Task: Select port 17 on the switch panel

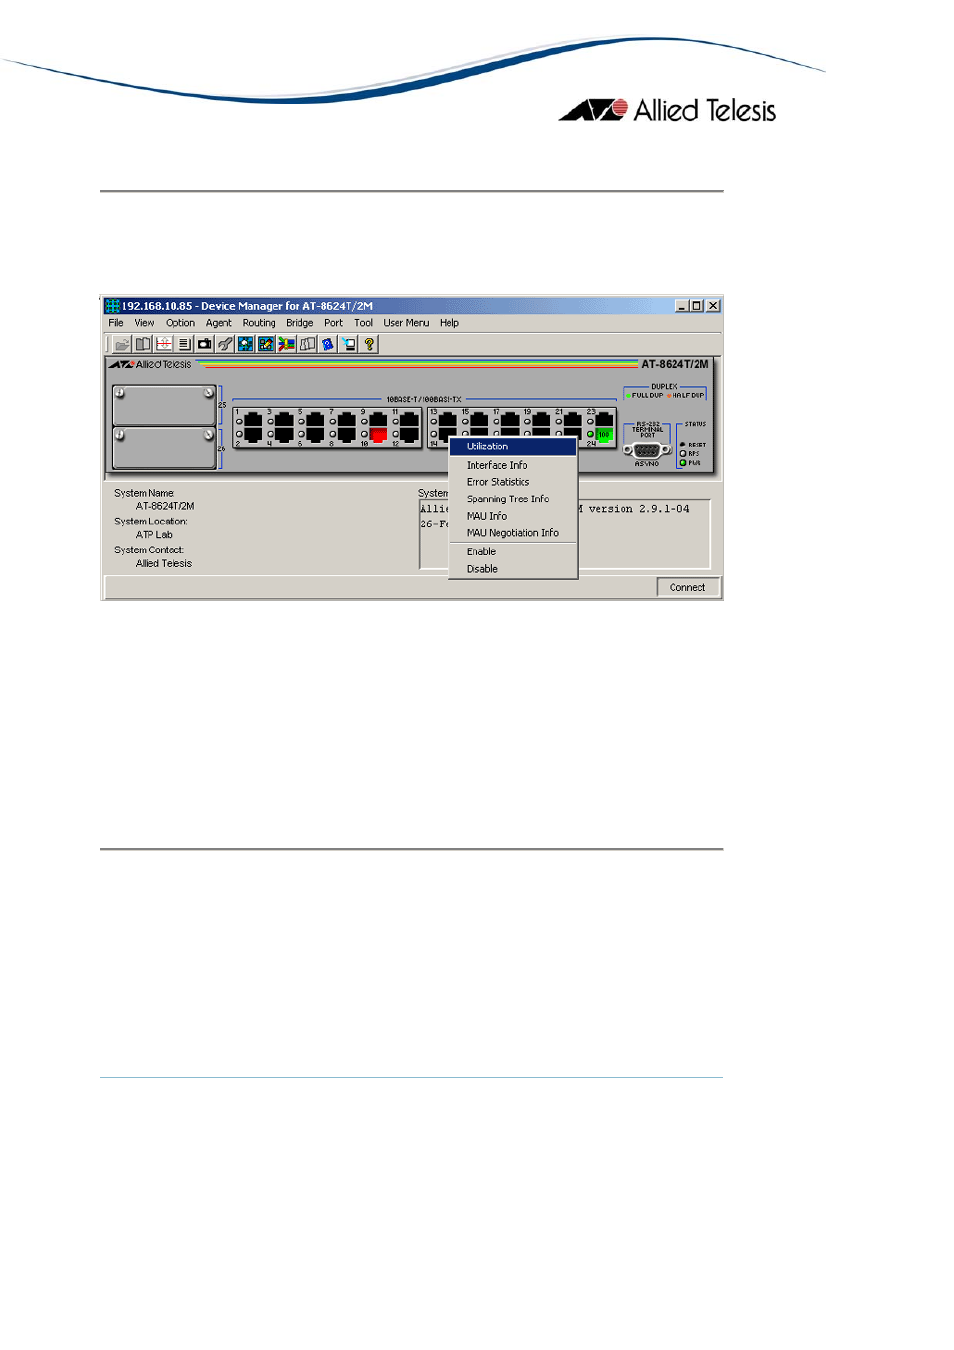Action: (x=510, y=420)
